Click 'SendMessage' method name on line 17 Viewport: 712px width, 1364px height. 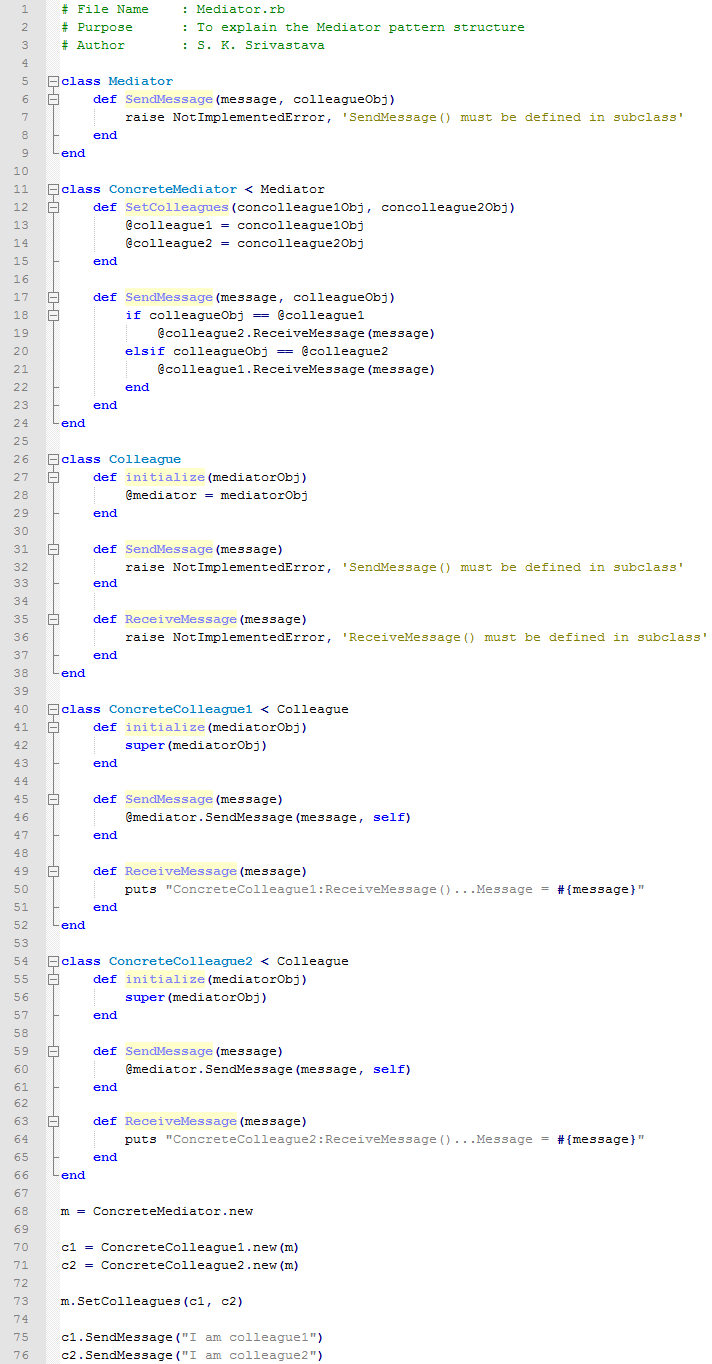[x=169, y=297]
